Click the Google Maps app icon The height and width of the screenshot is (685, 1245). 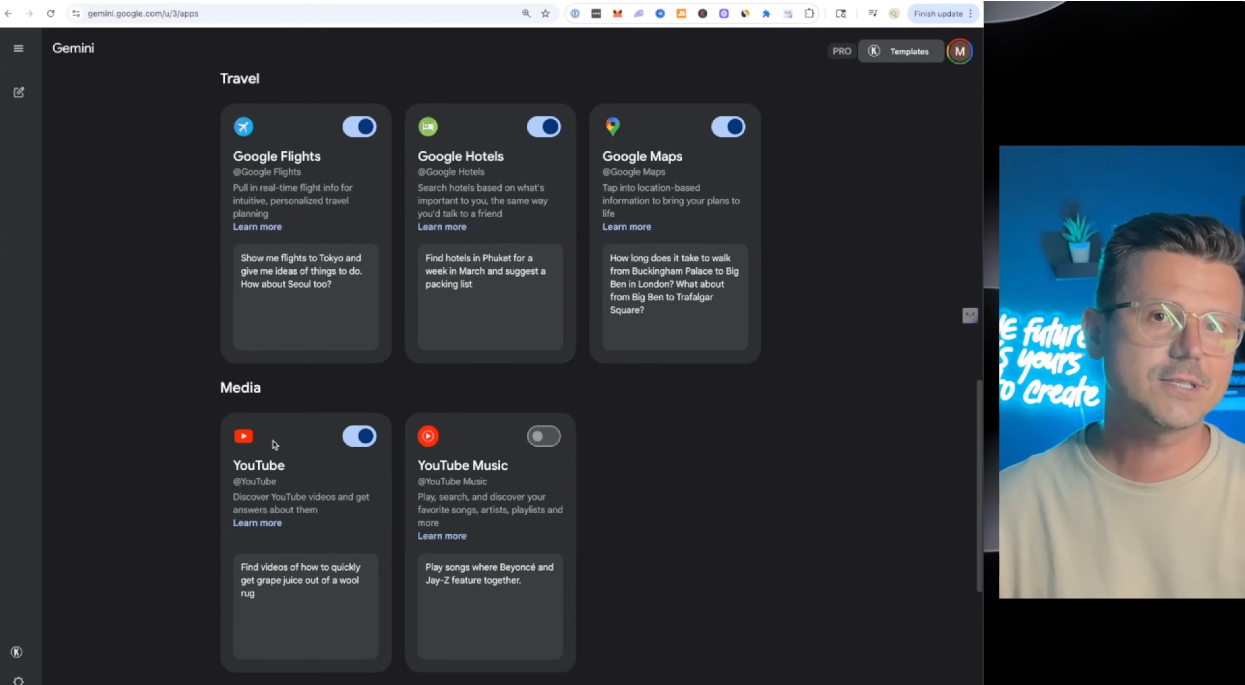(x=612, y=127)
